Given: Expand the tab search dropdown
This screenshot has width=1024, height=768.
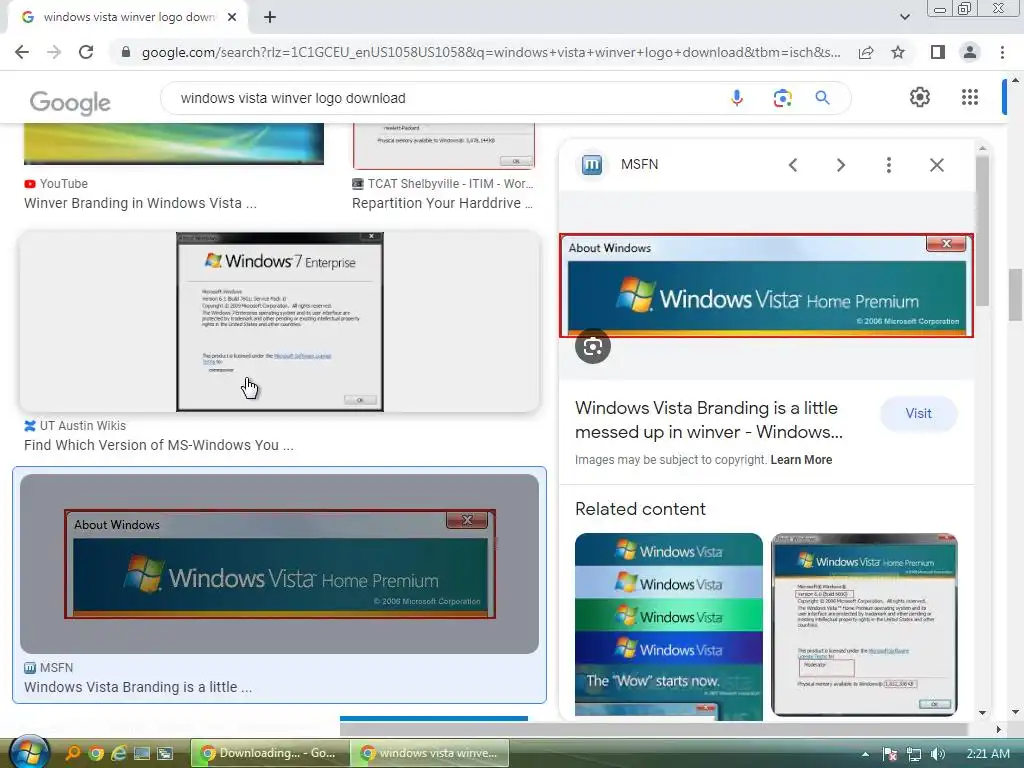Looking at the screenshot, I should 904,17.
